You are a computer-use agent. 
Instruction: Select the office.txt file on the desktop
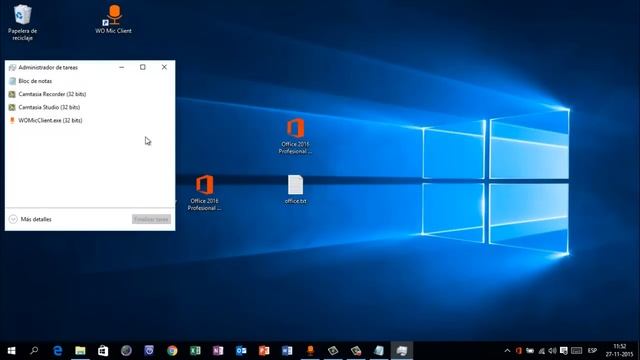pyautogui.click(x=295, y=189)
